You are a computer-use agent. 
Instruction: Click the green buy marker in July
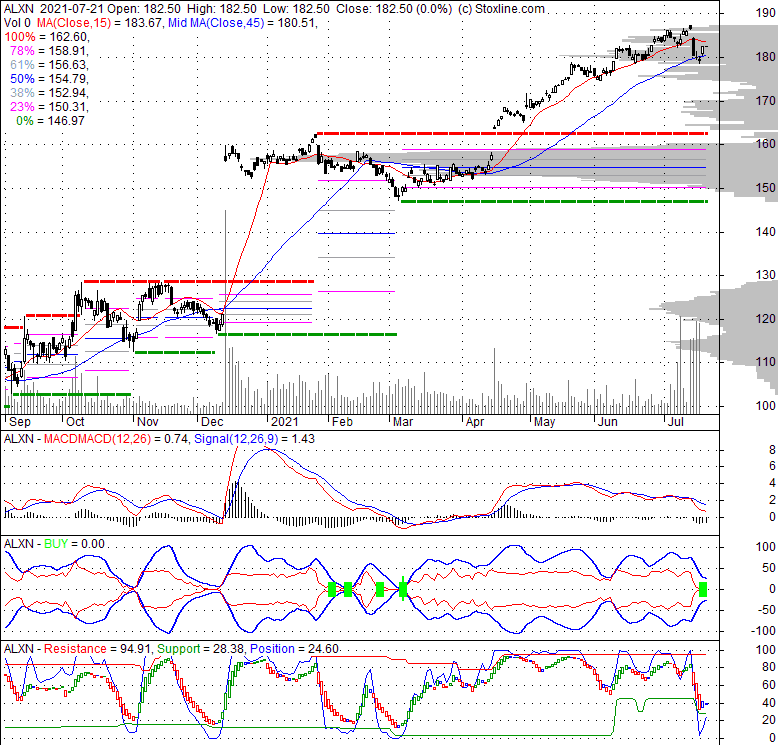point(703,590)
